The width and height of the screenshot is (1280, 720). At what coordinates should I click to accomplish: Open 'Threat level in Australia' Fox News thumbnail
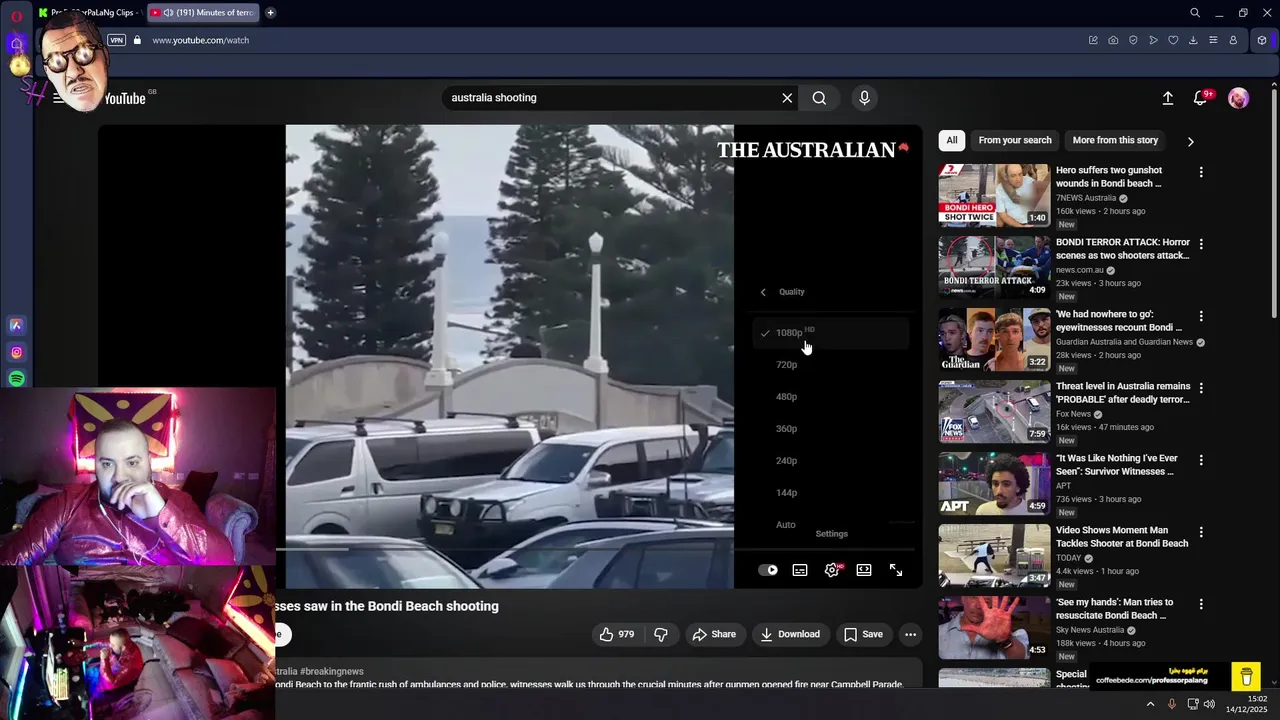[994, 411]
